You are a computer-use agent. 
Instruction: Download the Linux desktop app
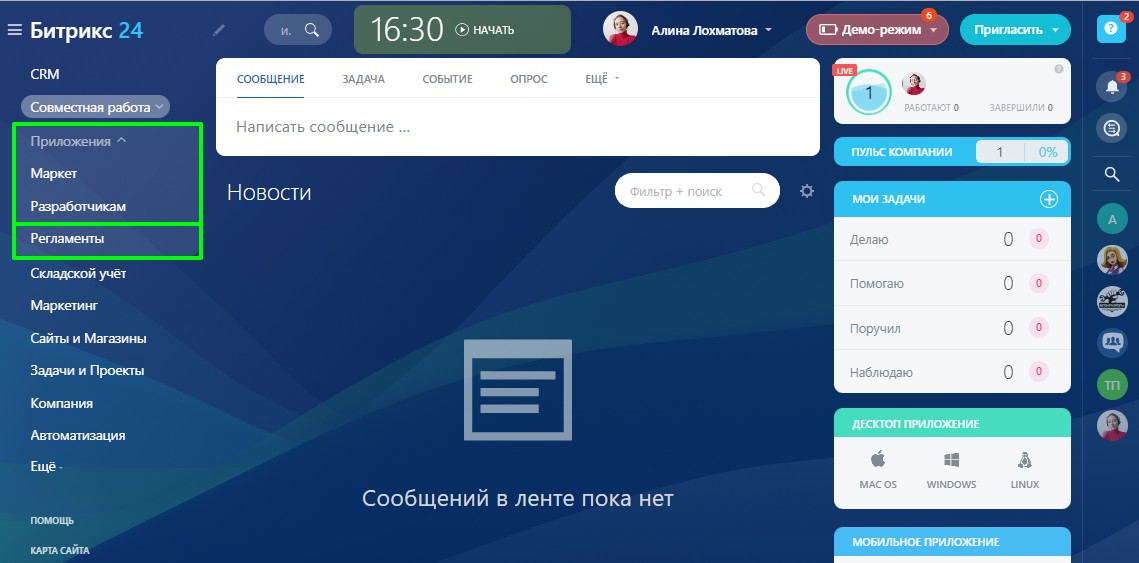click(x=1025, y=470)
